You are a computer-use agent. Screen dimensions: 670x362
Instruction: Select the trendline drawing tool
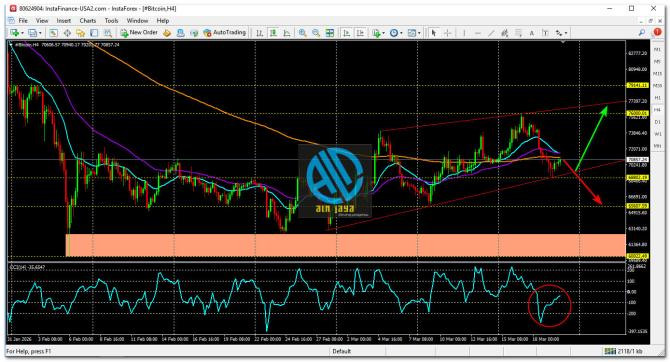[x=491, y=33]
